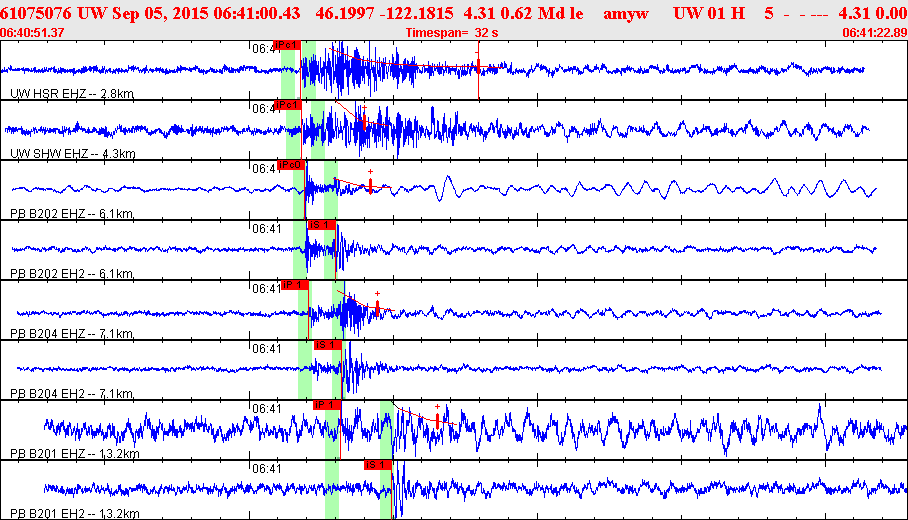Click the PB B204 EH2 channel label

click(x=72, y=393)
